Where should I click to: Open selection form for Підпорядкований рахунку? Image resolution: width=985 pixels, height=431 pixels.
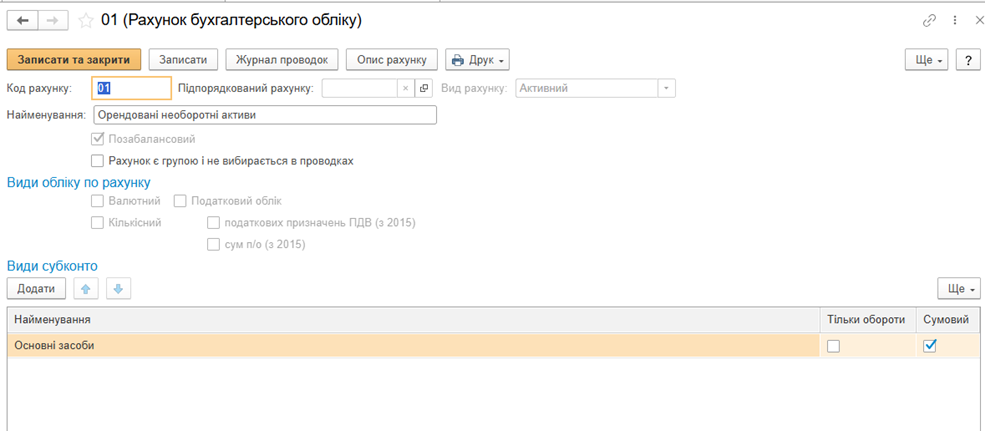423,89
